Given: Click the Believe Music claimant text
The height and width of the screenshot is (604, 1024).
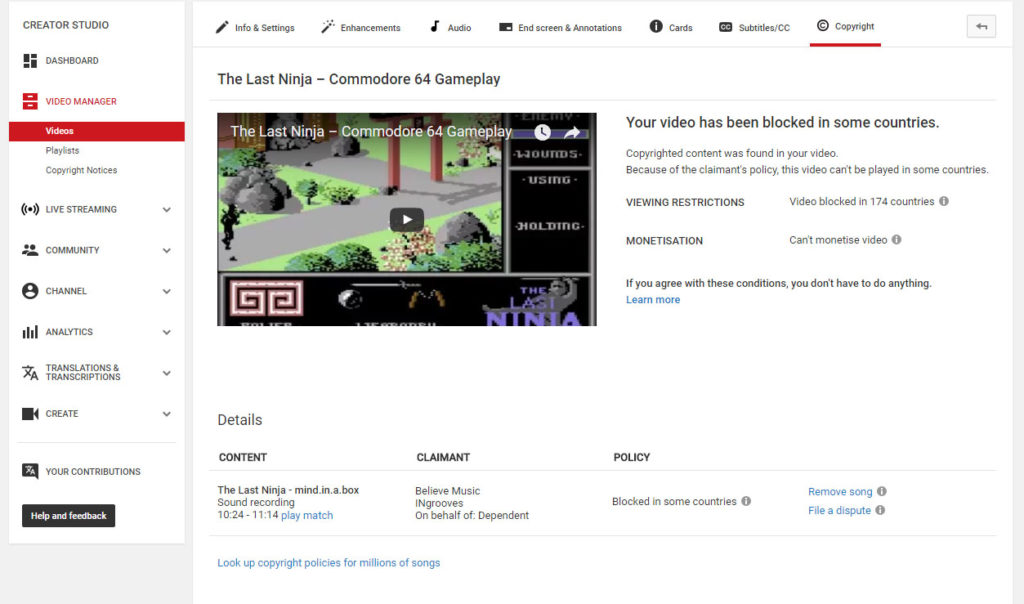Looking at the screenshot, I should pyautogui.click(x=447, y=491).
